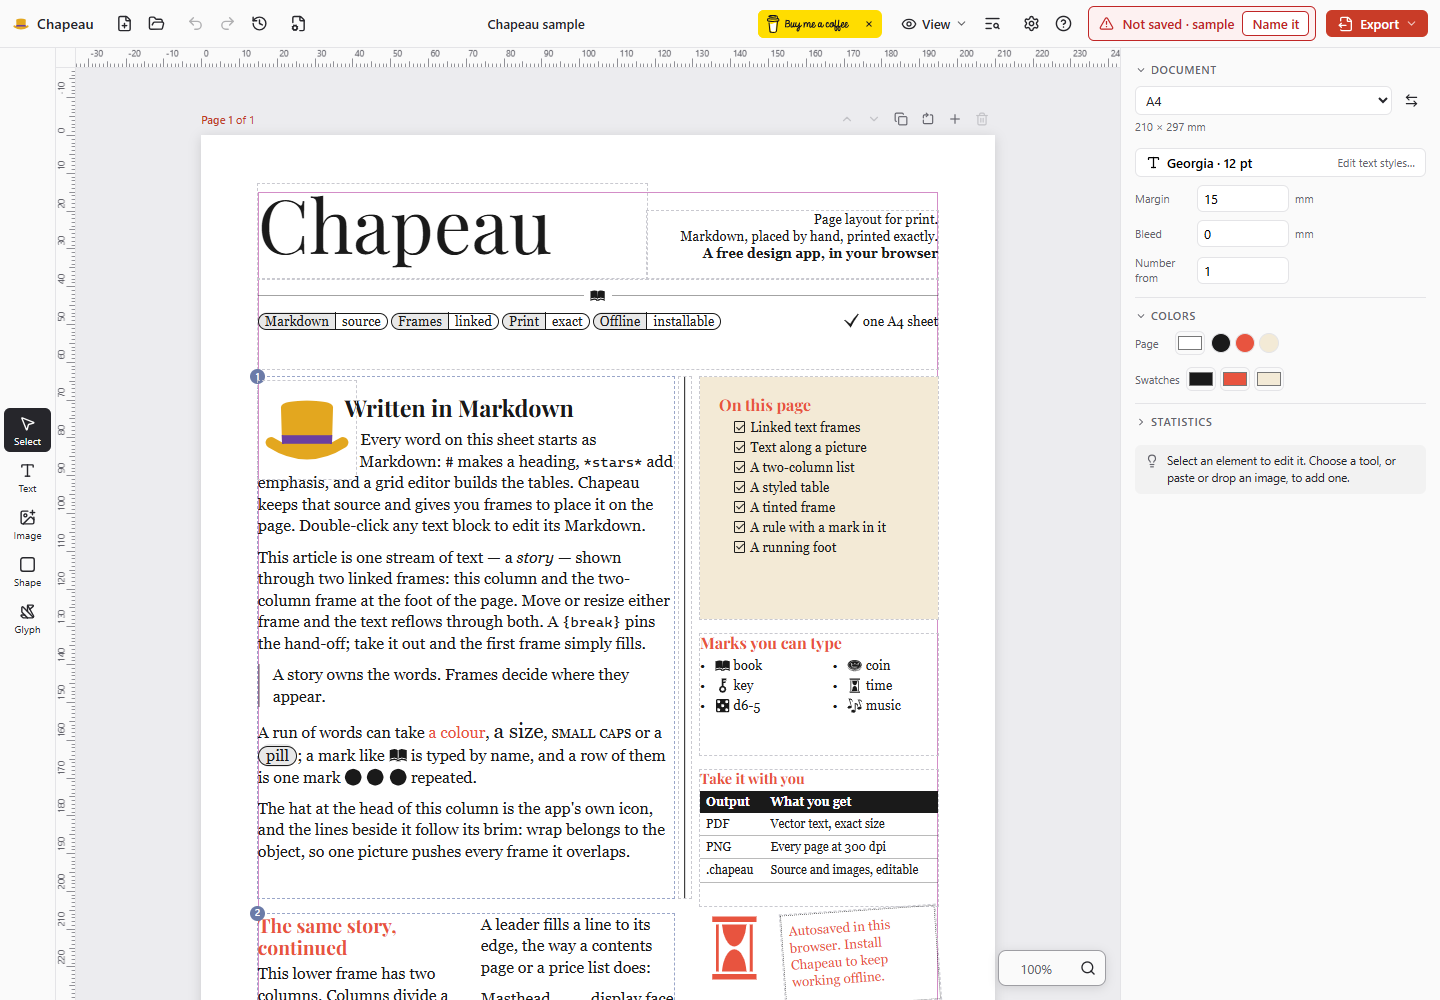Click the document settings file icon
The height and width of the screenshot is (1000, 1440).
tap(298, 24)
